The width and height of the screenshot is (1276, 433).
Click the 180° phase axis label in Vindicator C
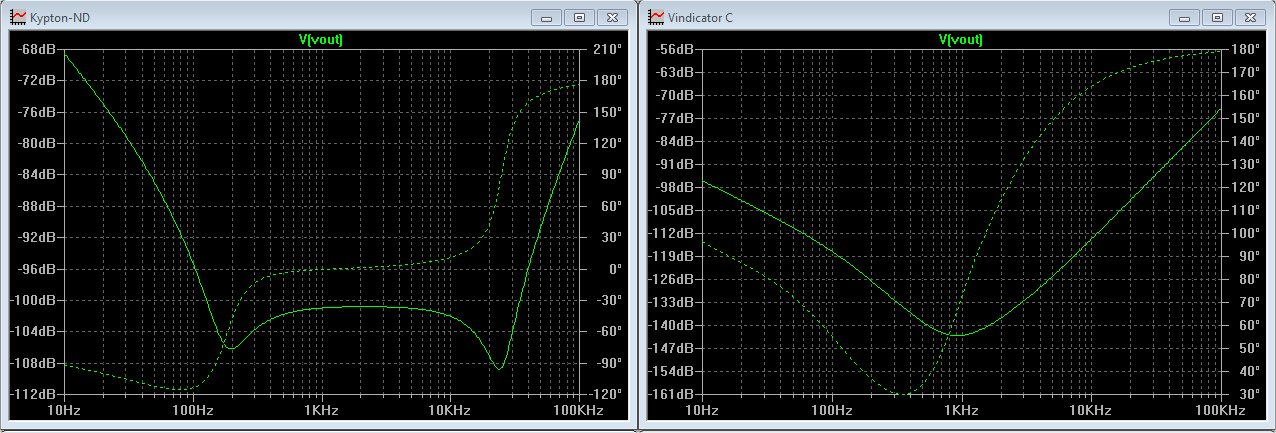coord(1246,49)
